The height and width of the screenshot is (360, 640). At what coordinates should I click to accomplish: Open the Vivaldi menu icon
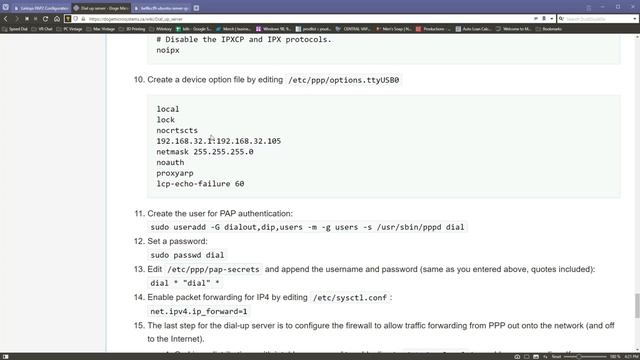(x=6, y=7)
